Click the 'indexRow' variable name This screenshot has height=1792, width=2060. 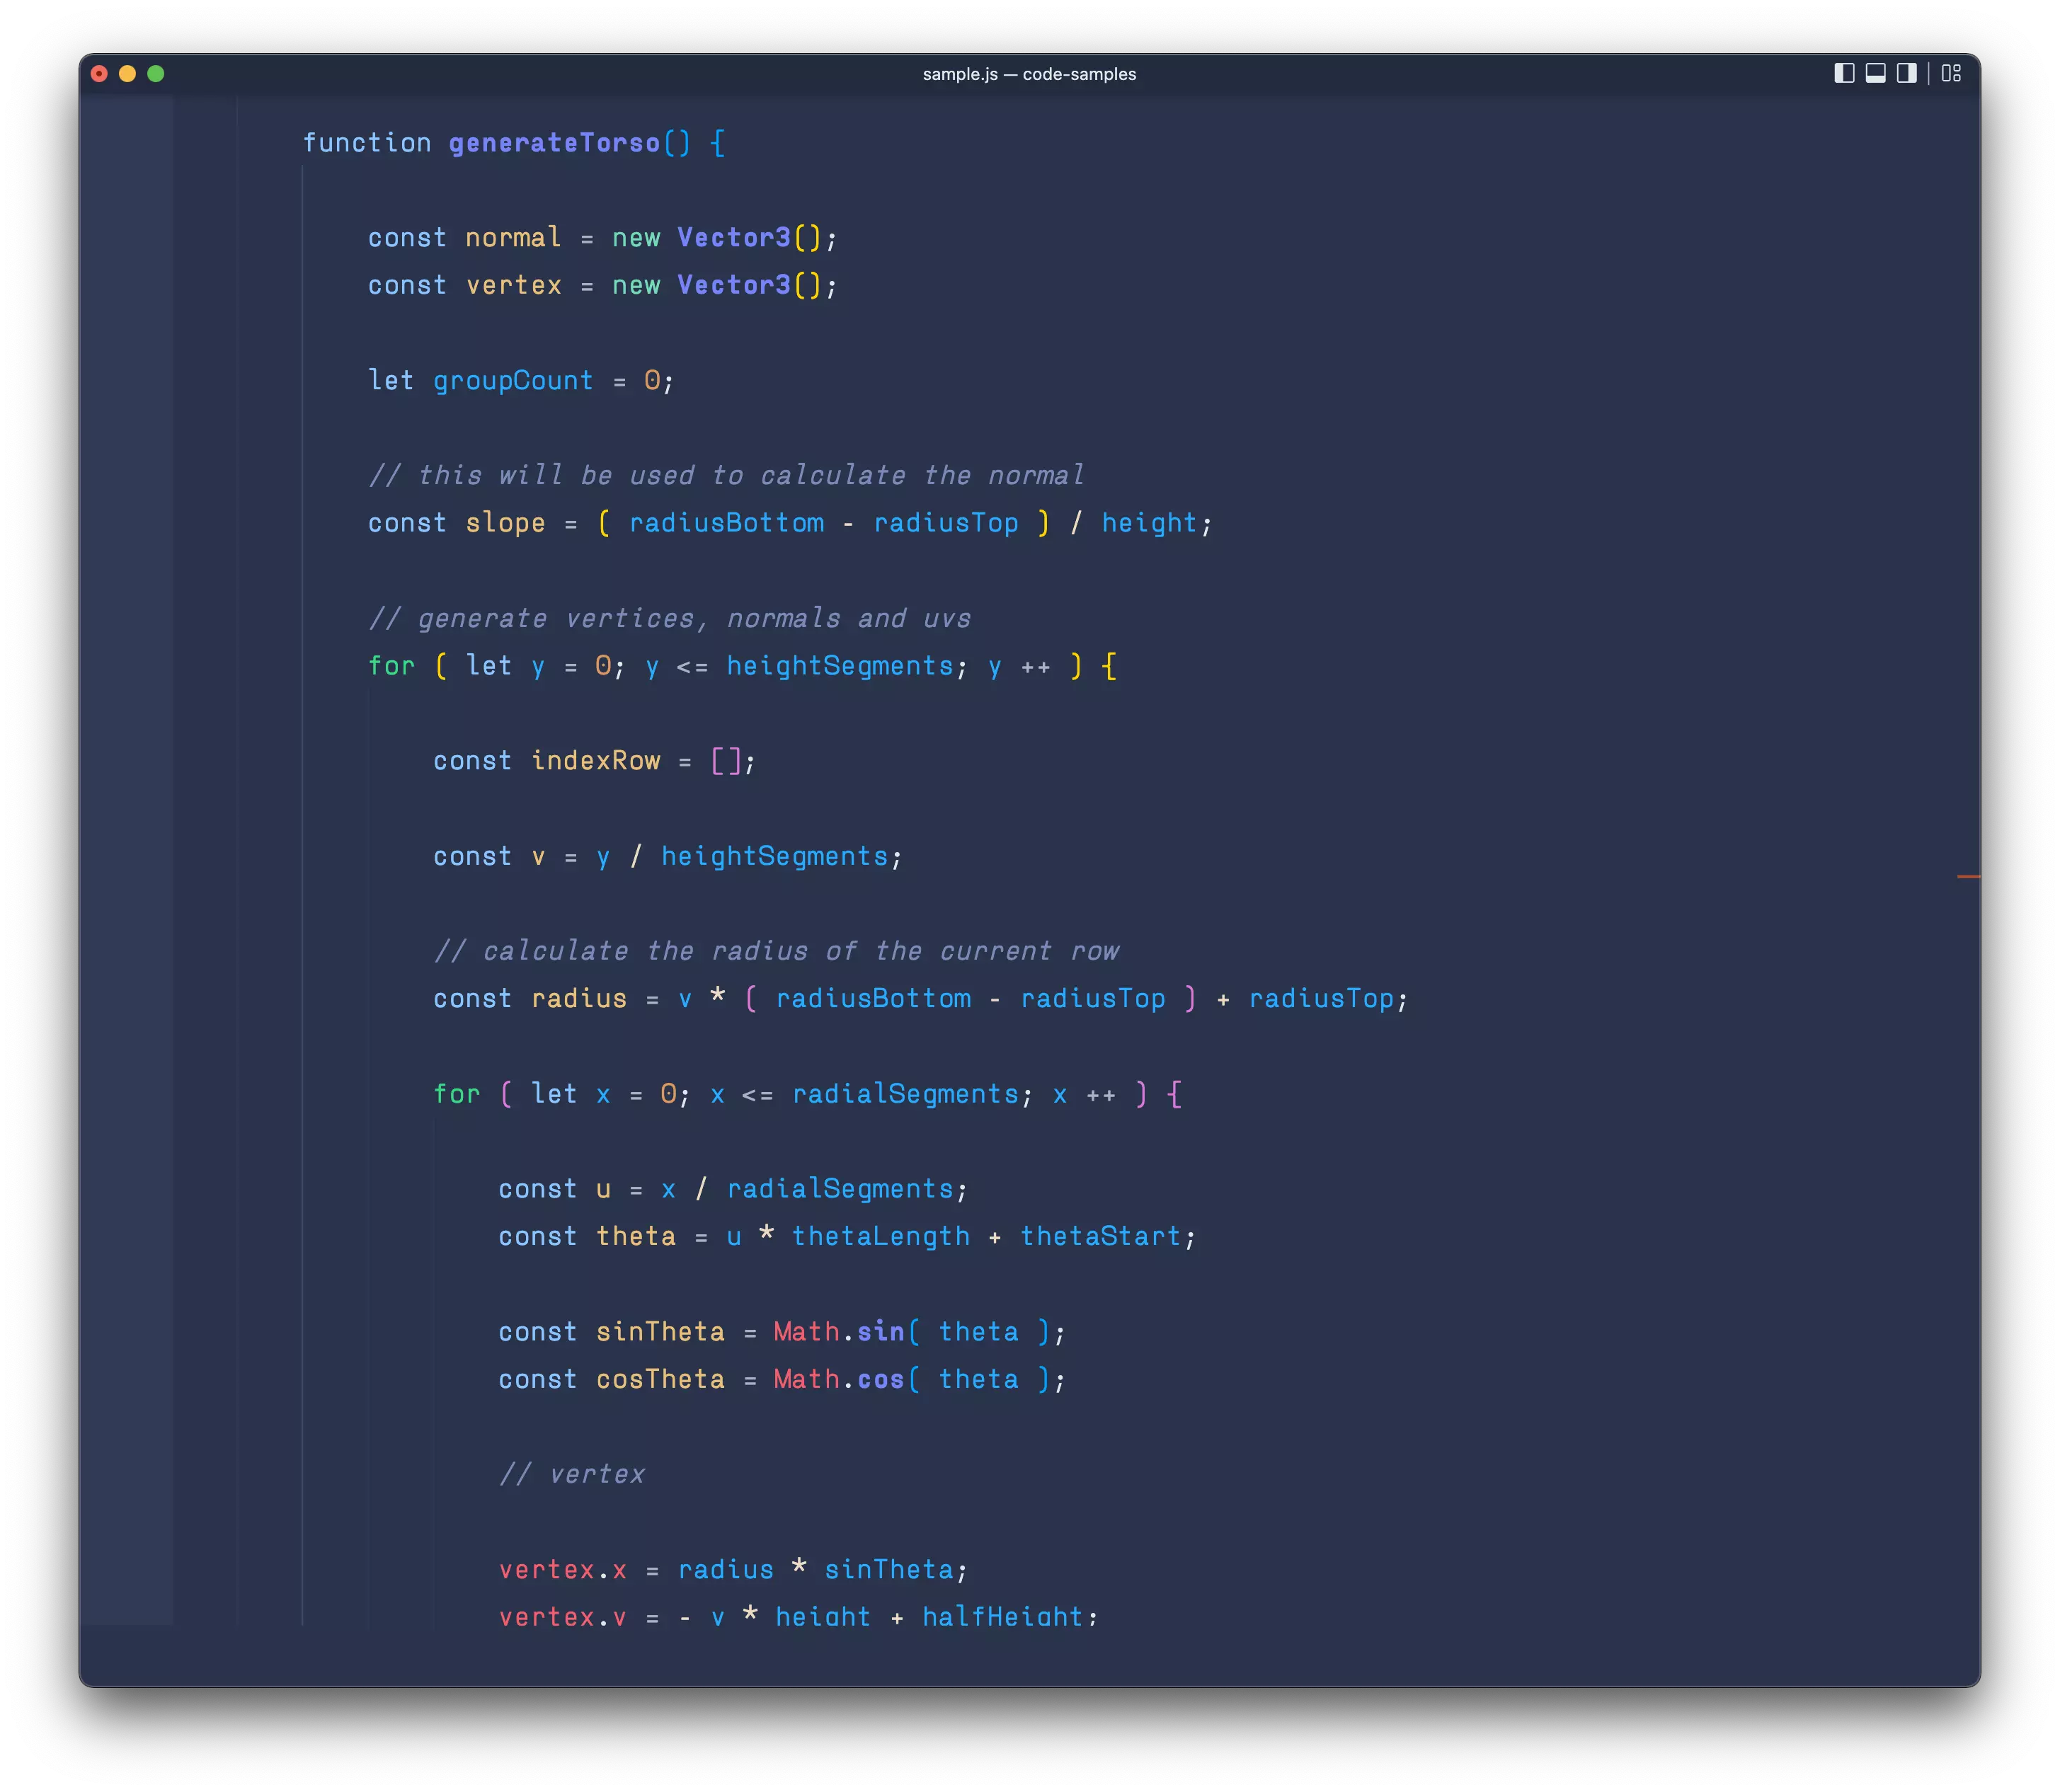click(x=596, y=761)
